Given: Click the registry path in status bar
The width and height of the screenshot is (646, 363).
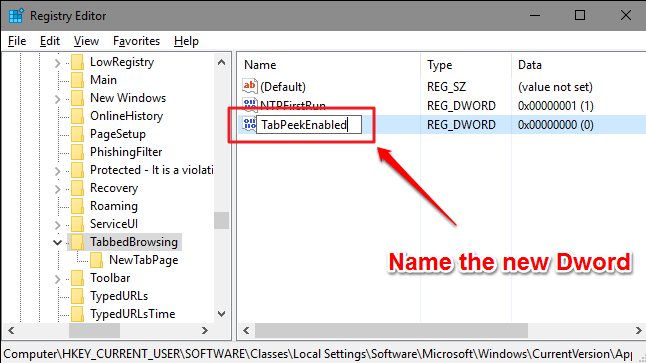Looking at the screenshot, I should pos(317,354).
